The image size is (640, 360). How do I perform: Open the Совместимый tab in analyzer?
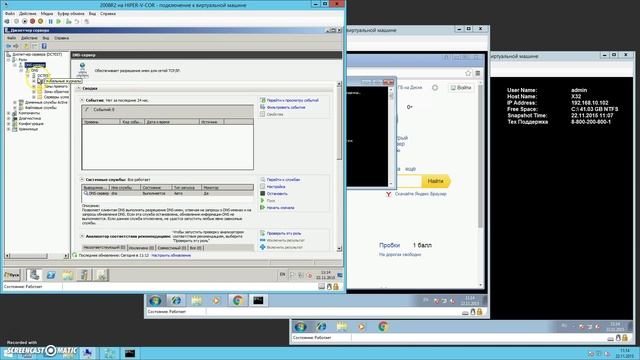(171, 248)
